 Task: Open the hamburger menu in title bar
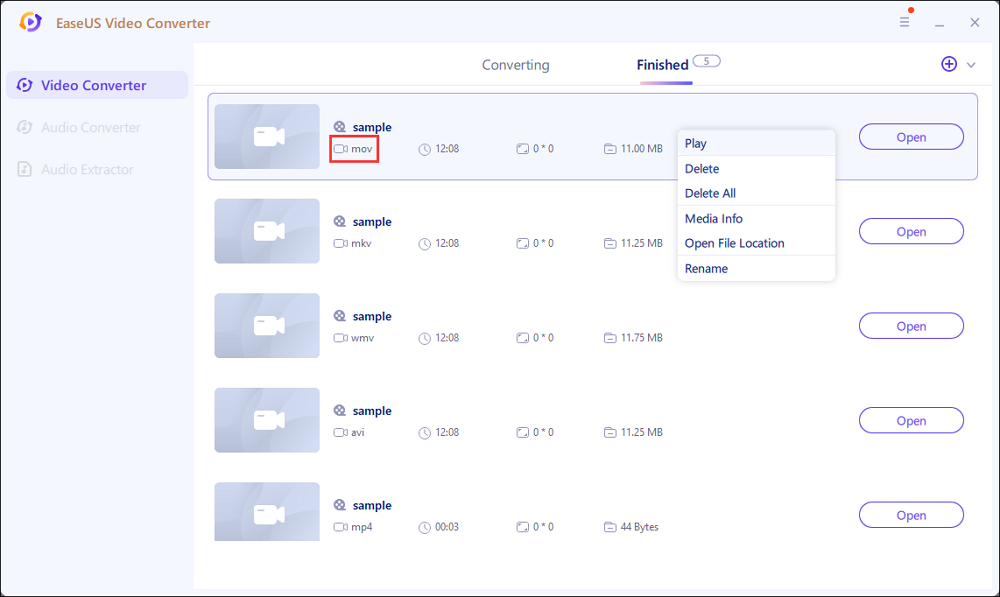(905, 22)
